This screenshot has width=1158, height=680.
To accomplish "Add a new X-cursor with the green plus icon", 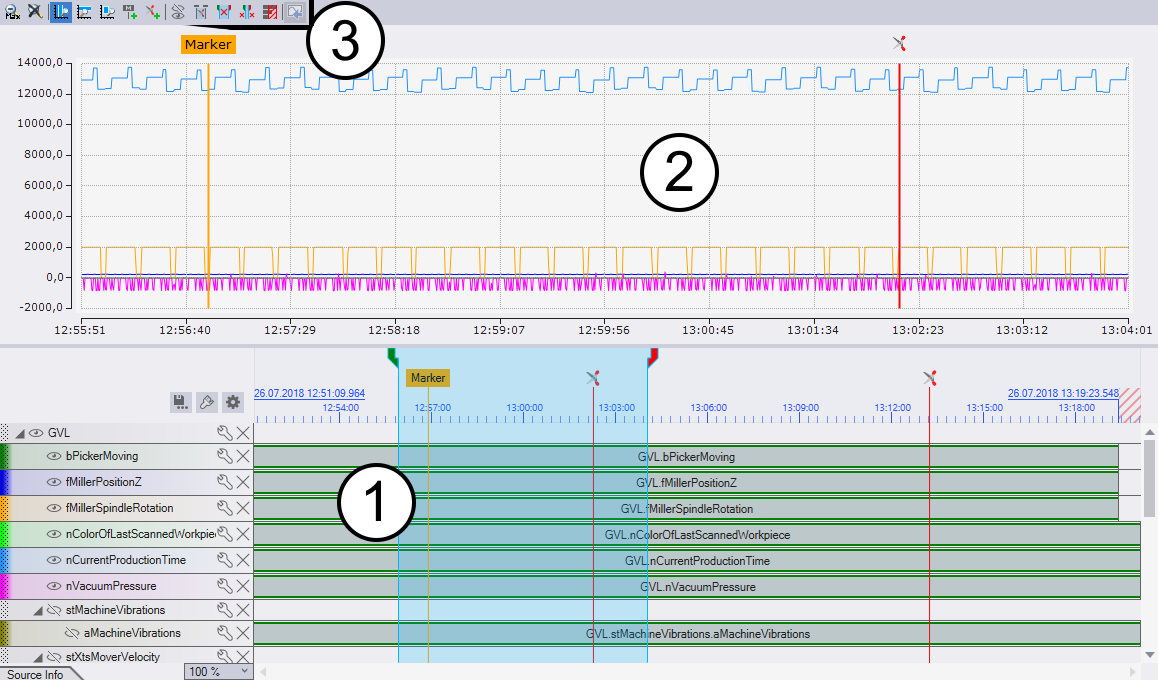I will click(x=152, y=12).
